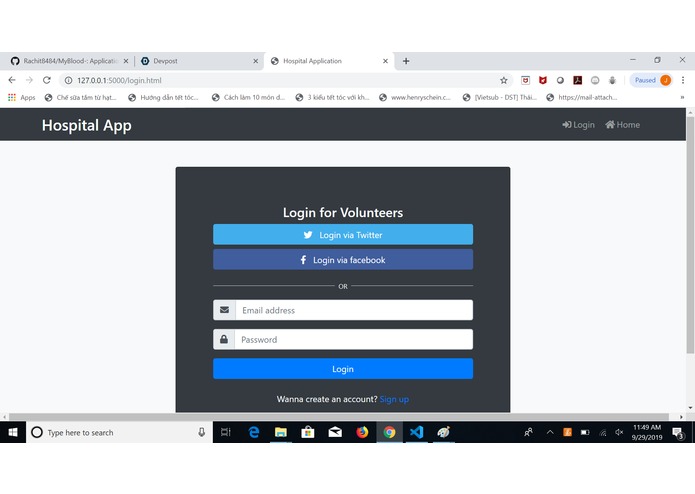
Task: Click the Hospital App brand title
Action: [86, 125]
